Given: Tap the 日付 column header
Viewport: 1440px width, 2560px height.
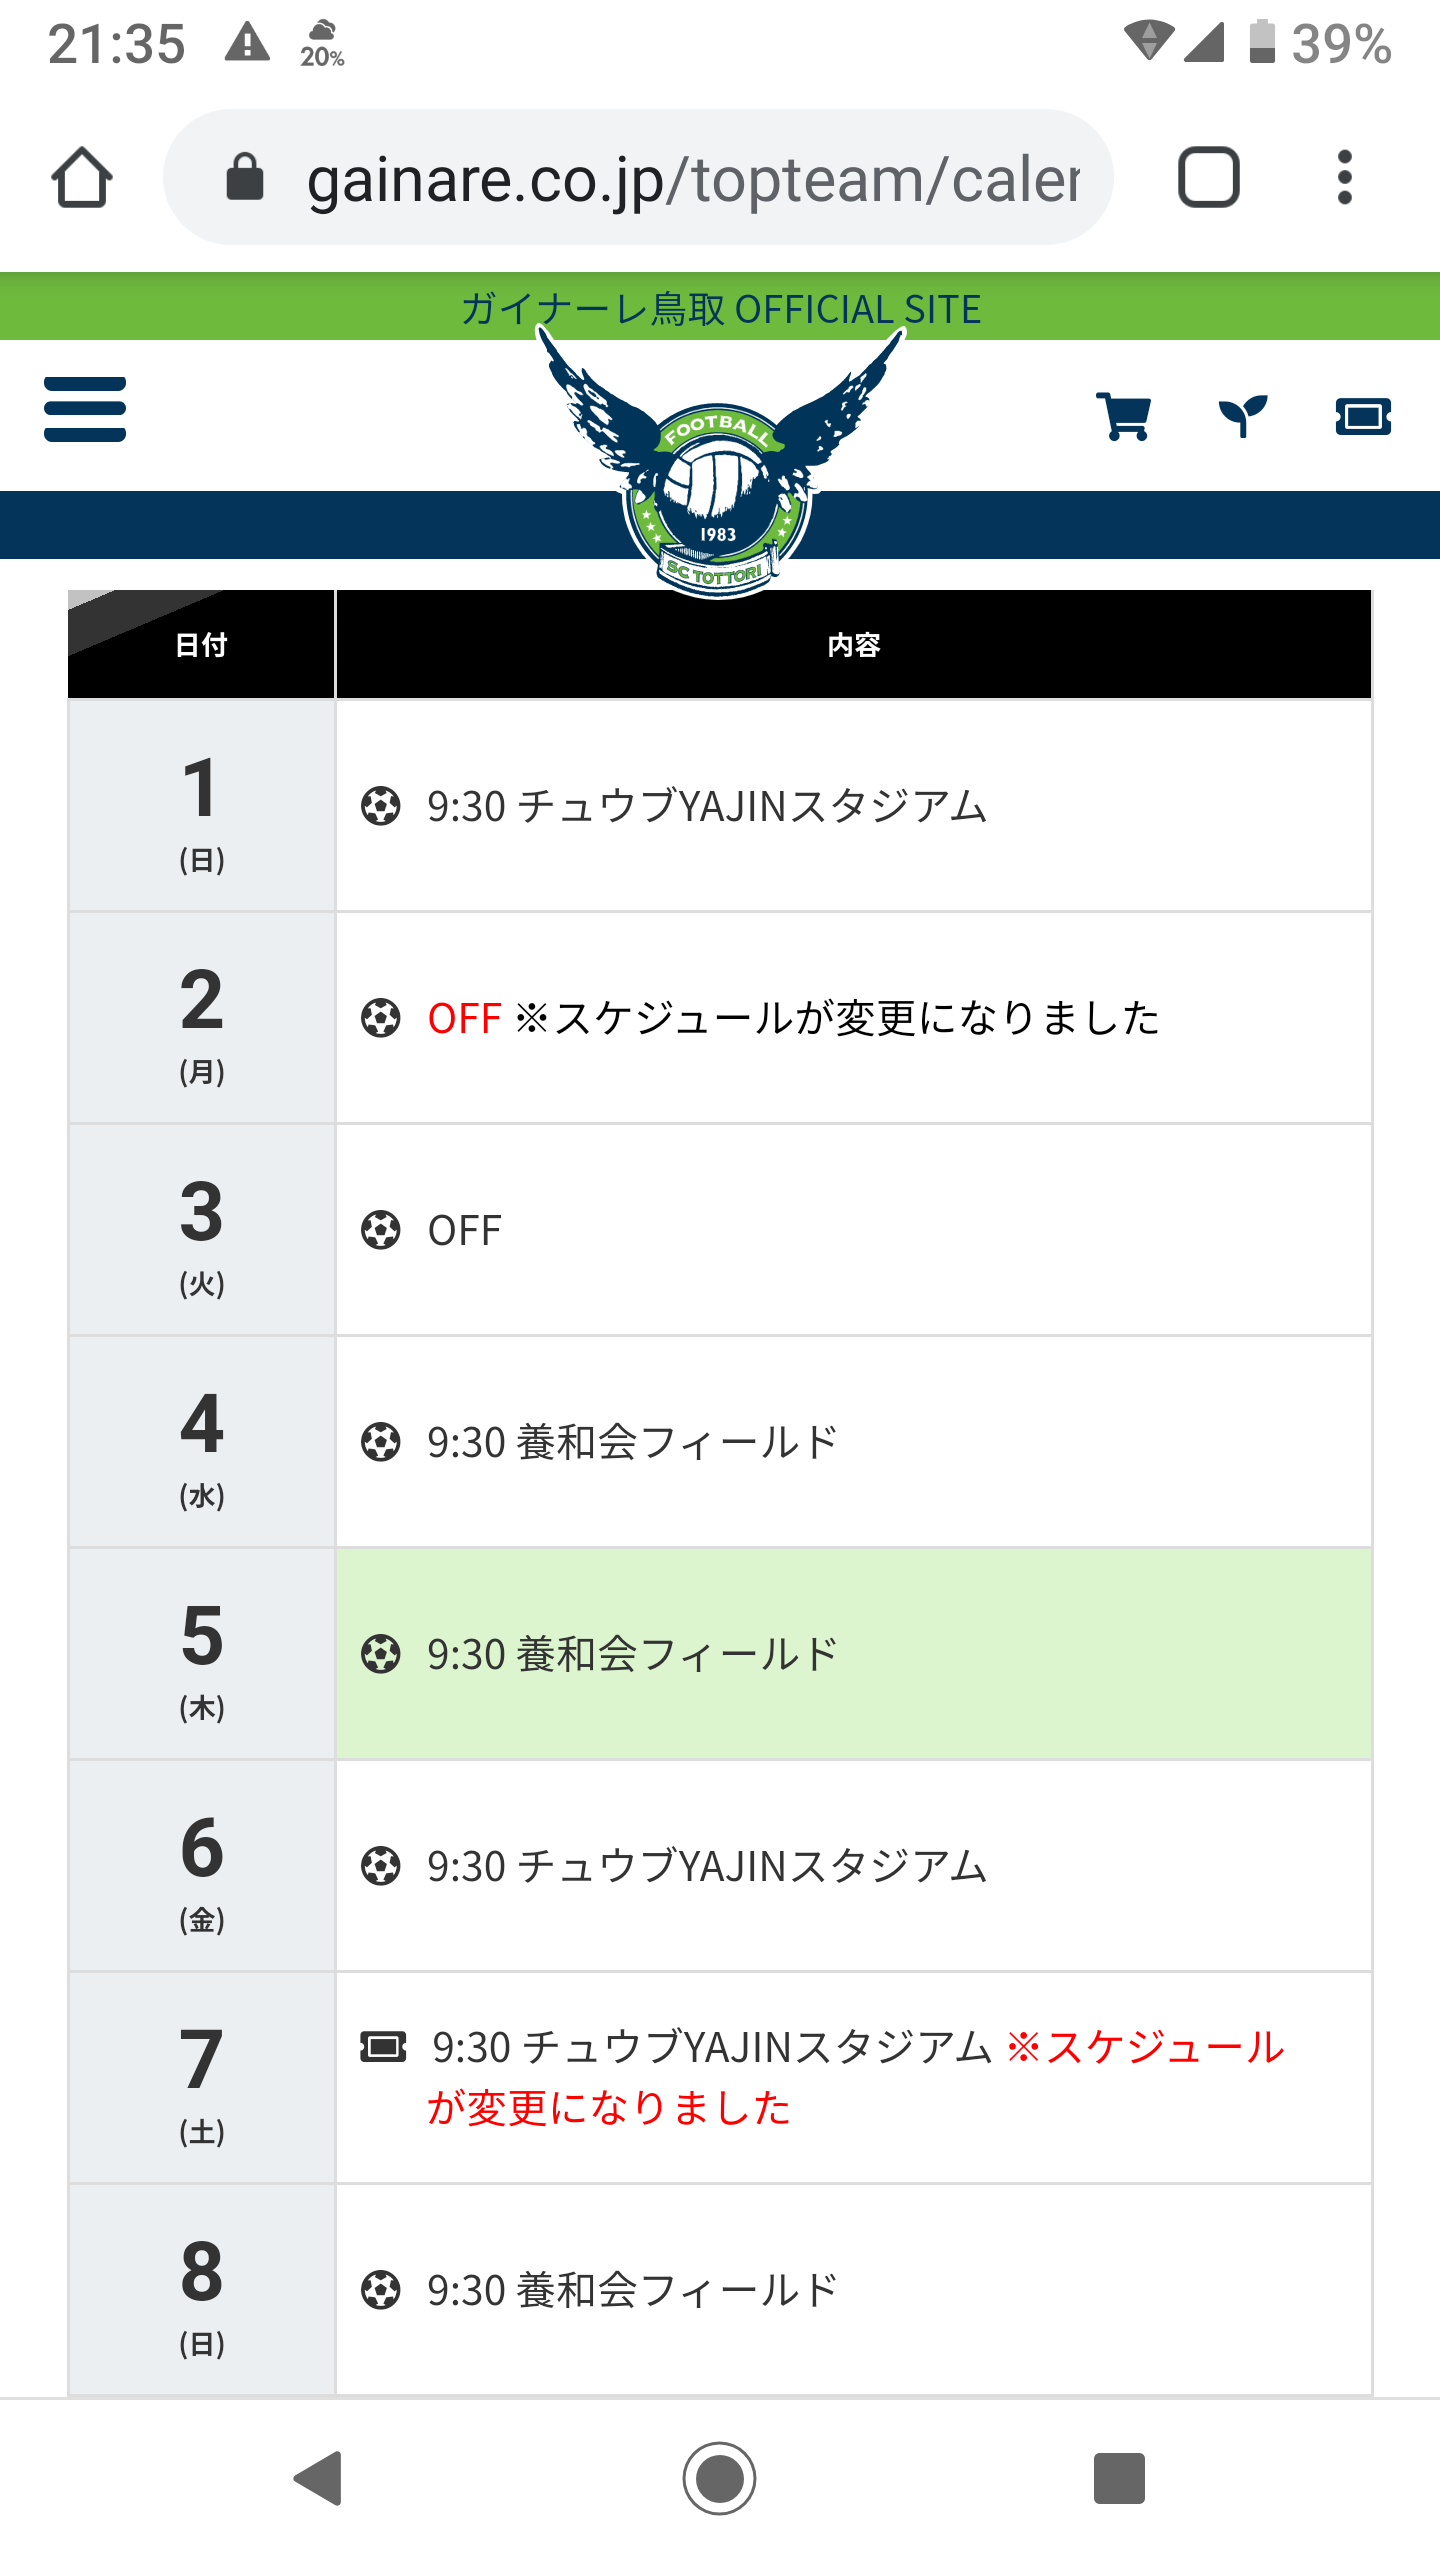Looking at the screenshot, I should [x=201, y=645].
